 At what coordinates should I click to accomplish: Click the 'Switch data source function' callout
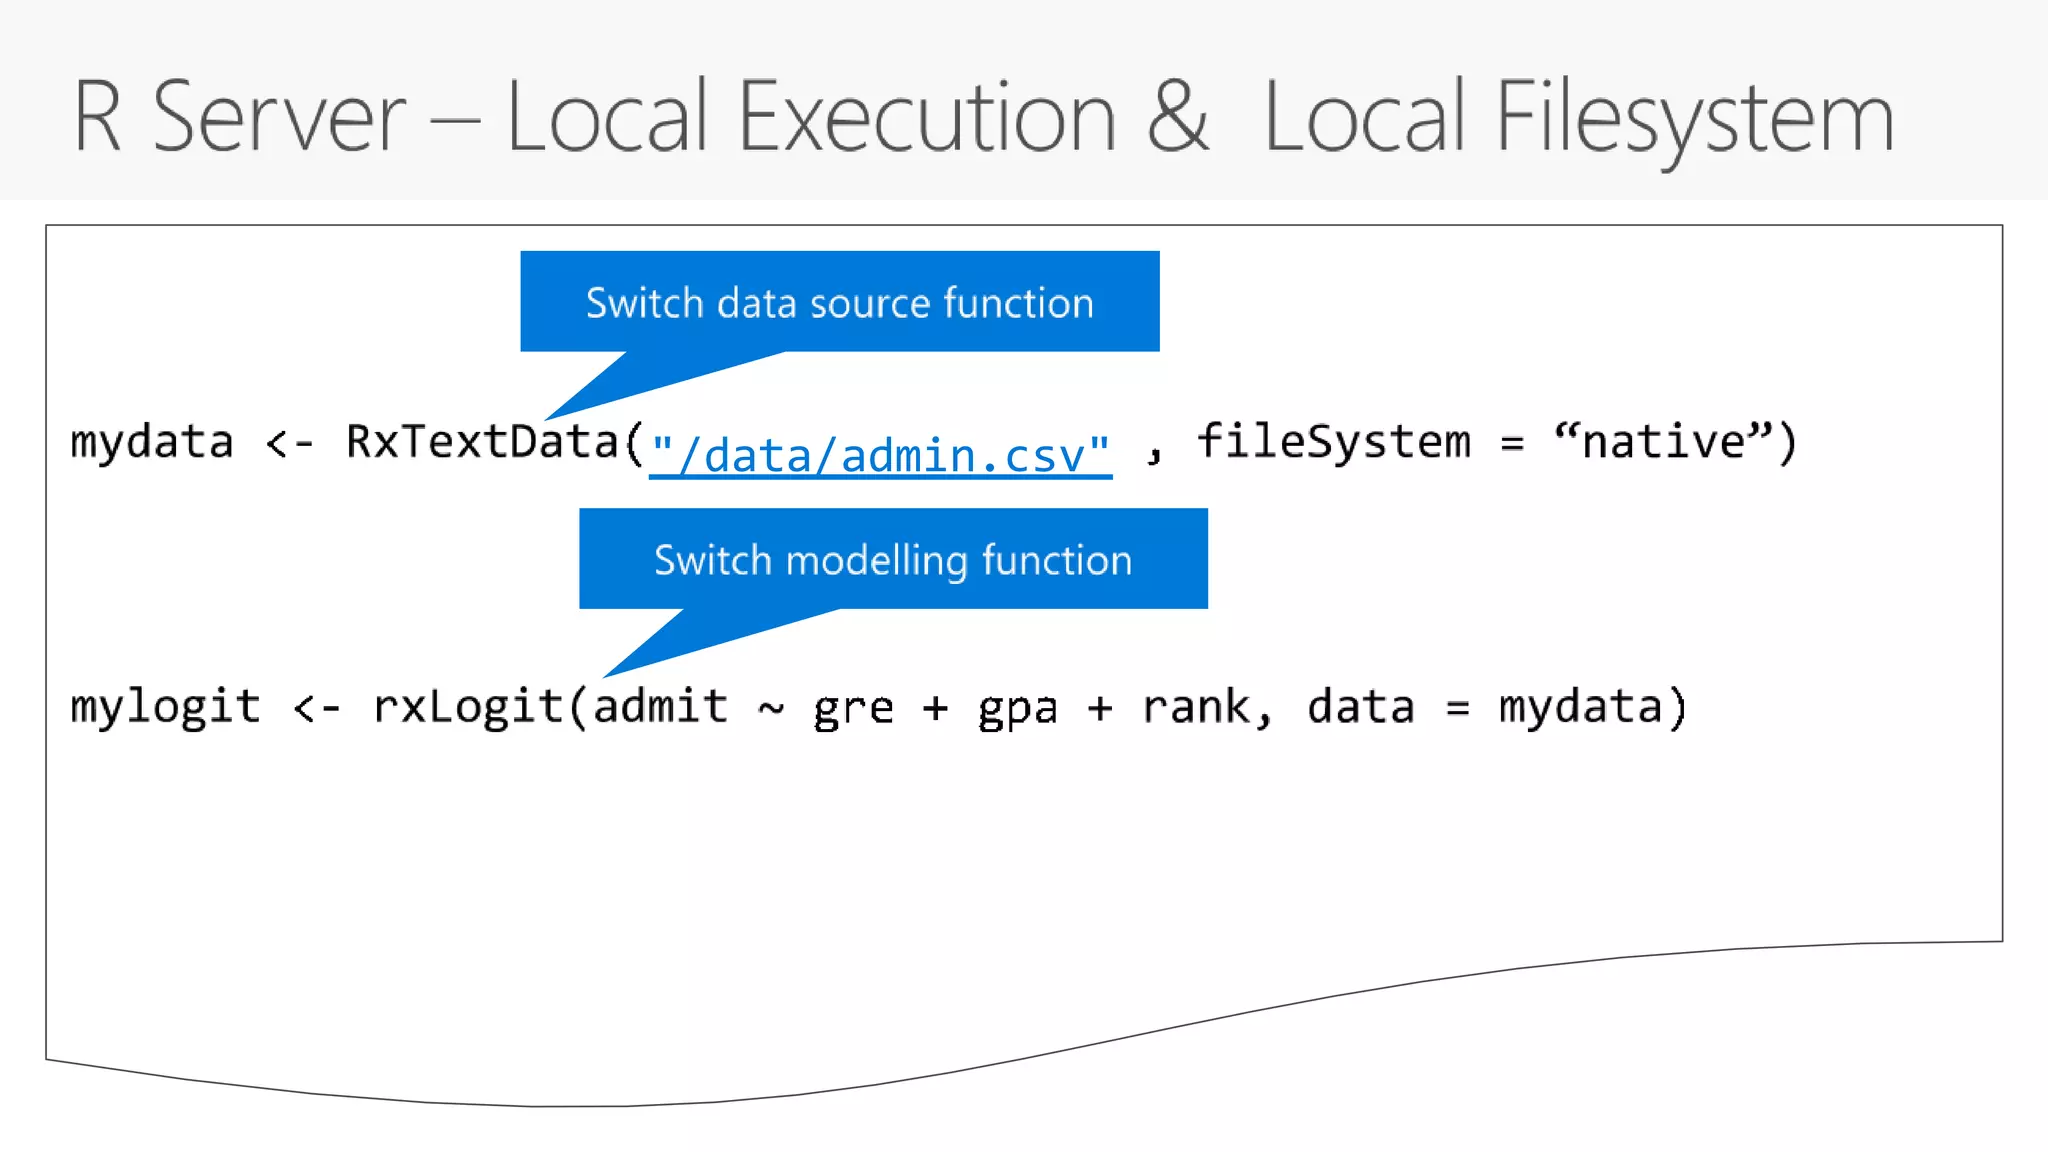tap(840, 302)
